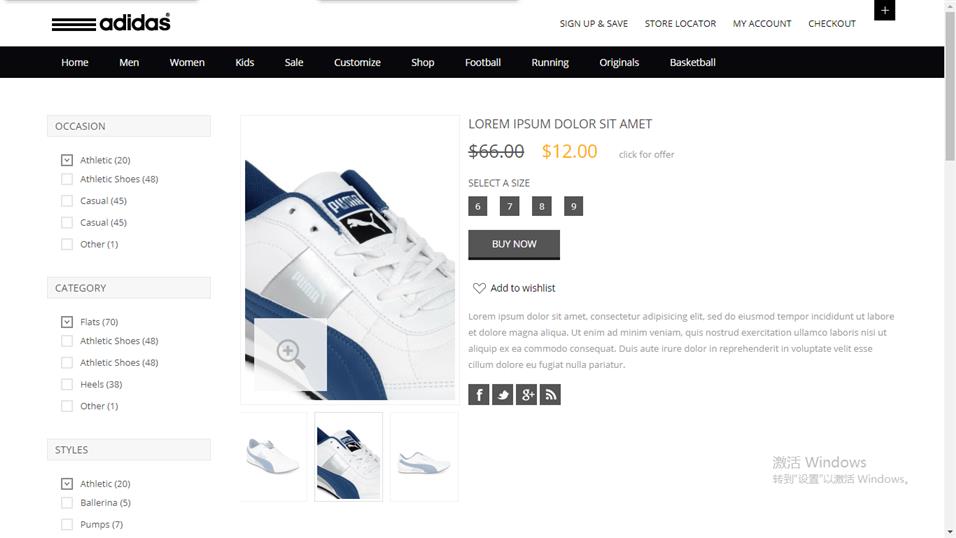Image resolution: width=956 pixels, height=538 pixels.
Task: Expand the STYLES filter header
Action: (129, 450)
